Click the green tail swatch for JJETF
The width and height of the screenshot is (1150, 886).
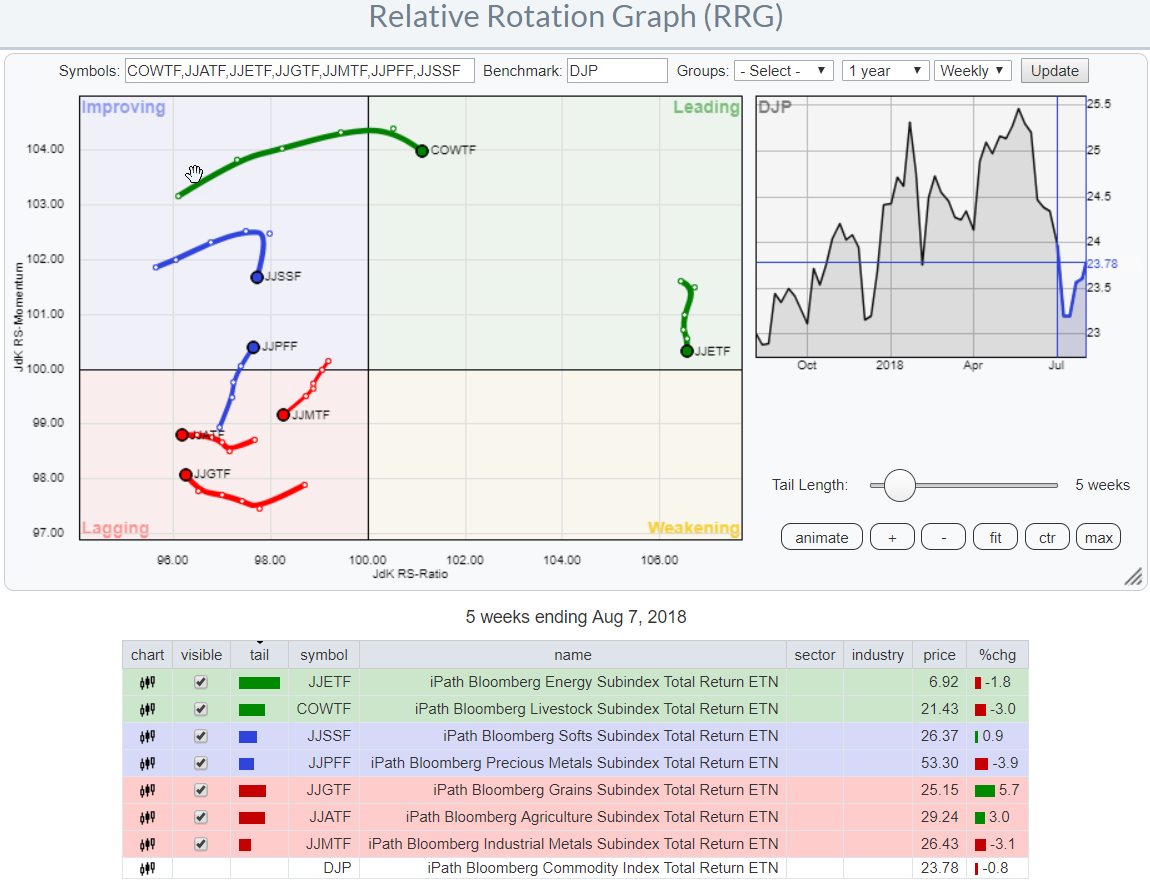coord(259,682)
